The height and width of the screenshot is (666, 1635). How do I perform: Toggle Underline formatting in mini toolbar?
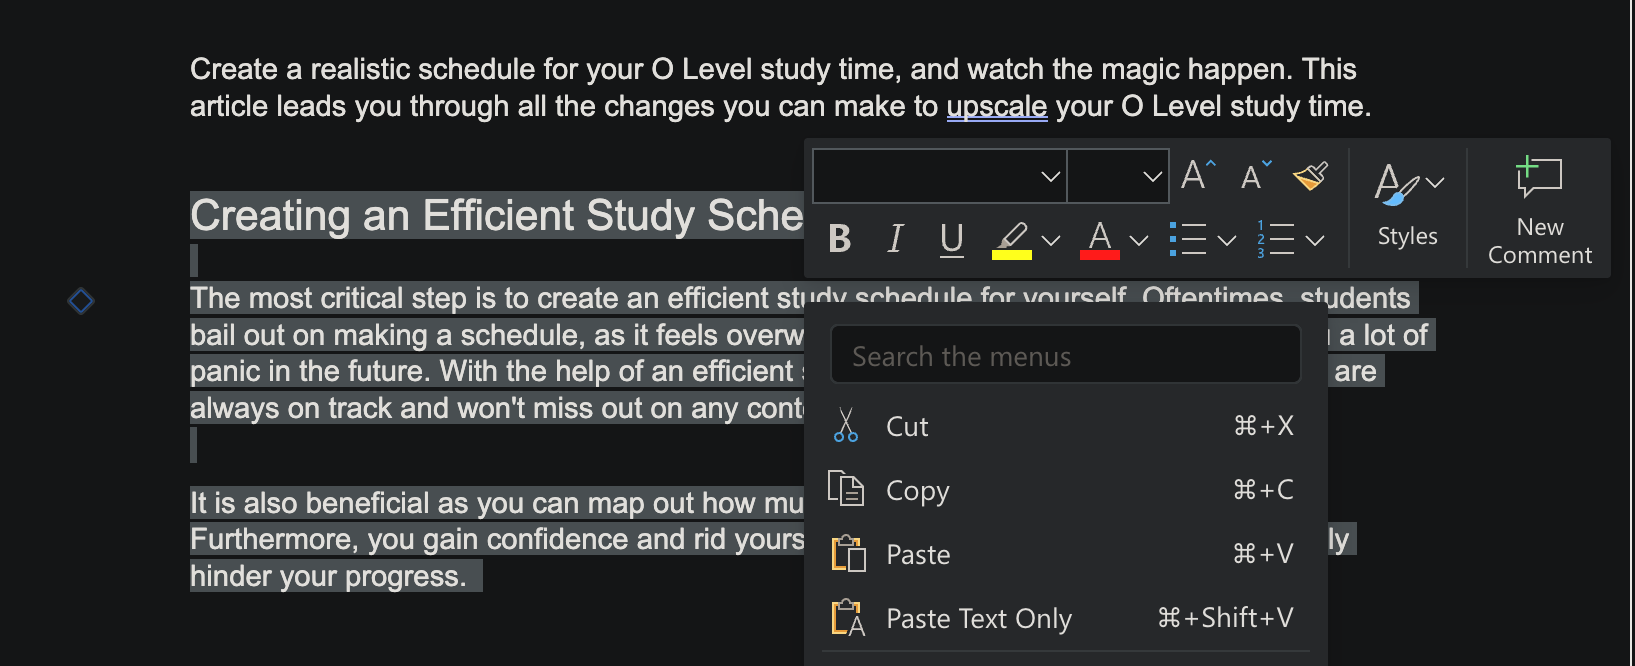(x=951, y=239)
